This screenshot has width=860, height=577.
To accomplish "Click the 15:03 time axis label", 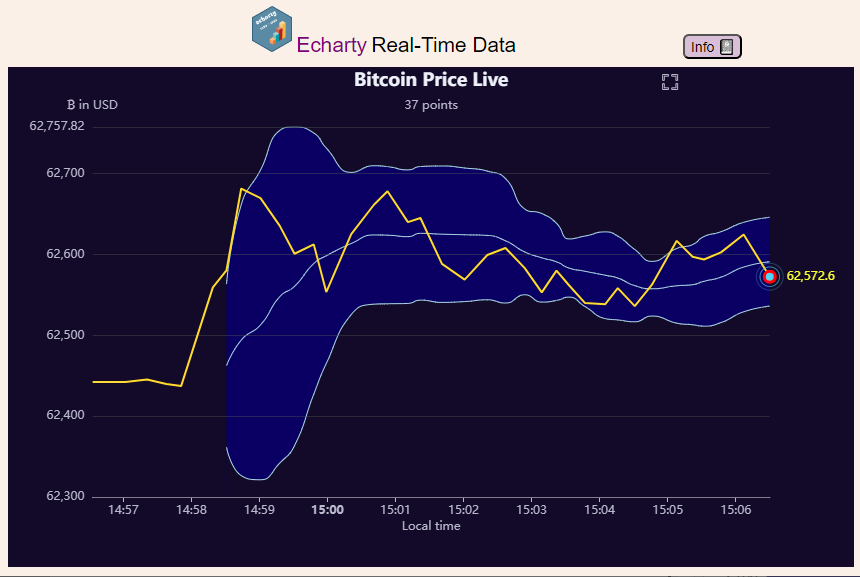I will [531, 510].
